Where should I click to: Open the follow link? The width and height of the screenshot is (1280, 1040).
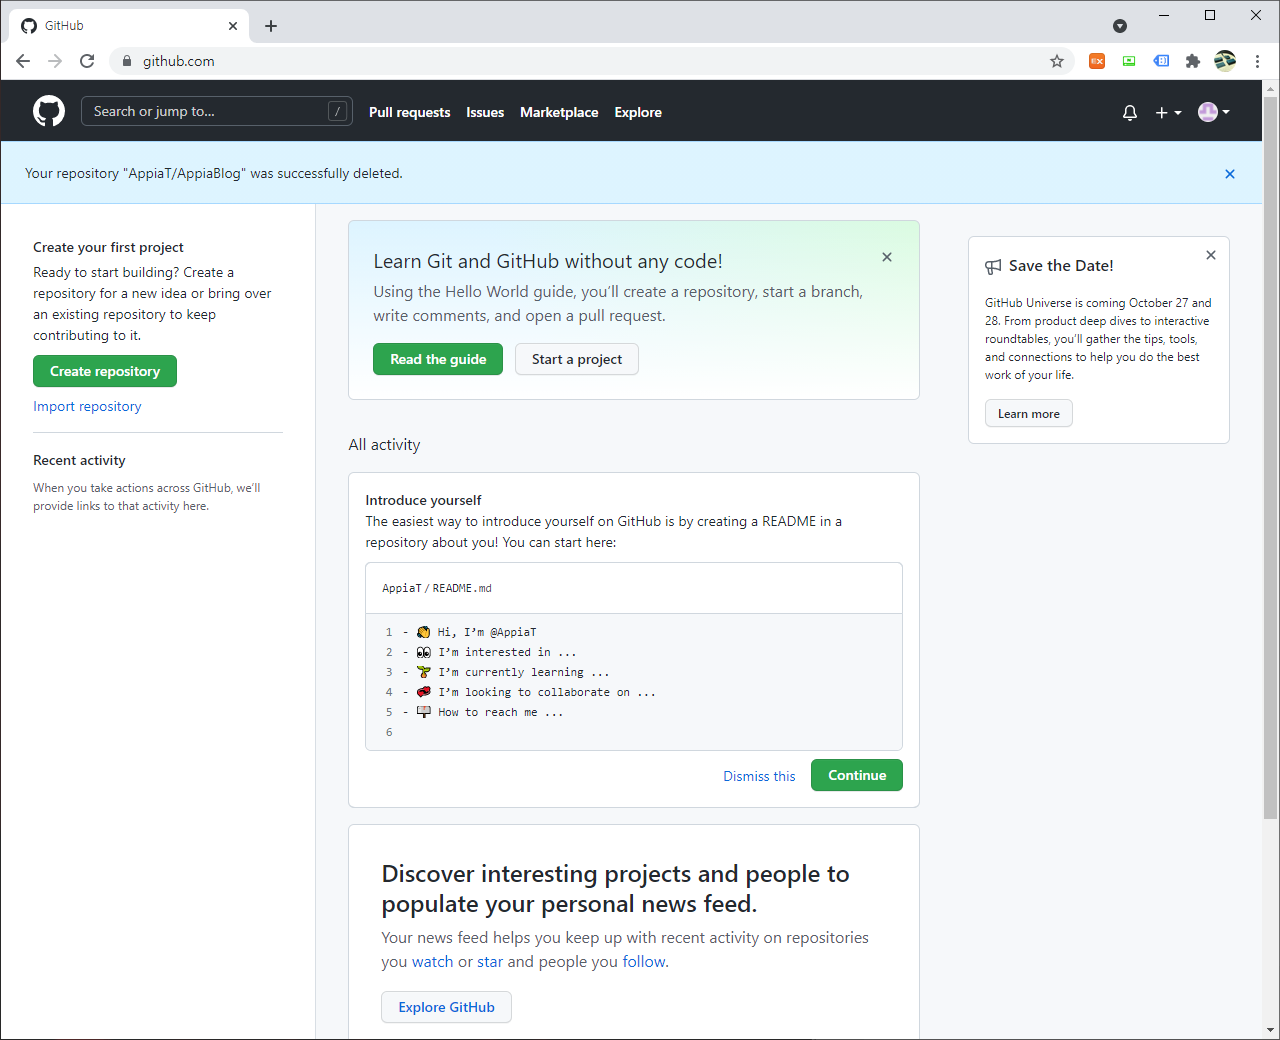[644, 961]
